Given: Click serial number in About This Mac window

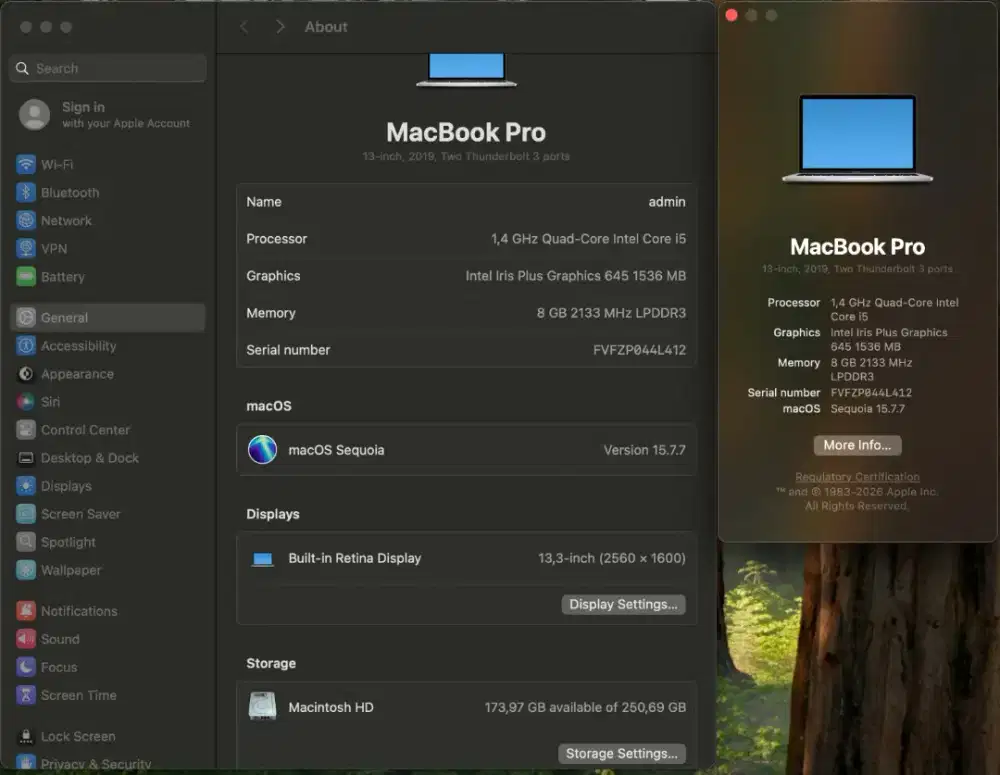Looking at the screenshot, I should tap(871, 392).
